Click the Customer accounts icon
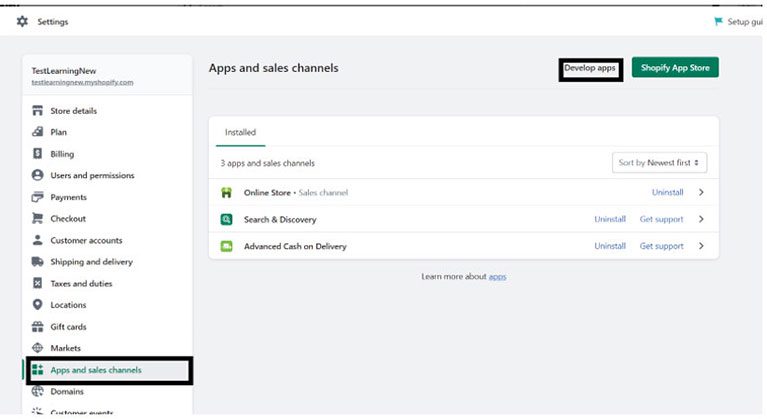 point(38,240)
